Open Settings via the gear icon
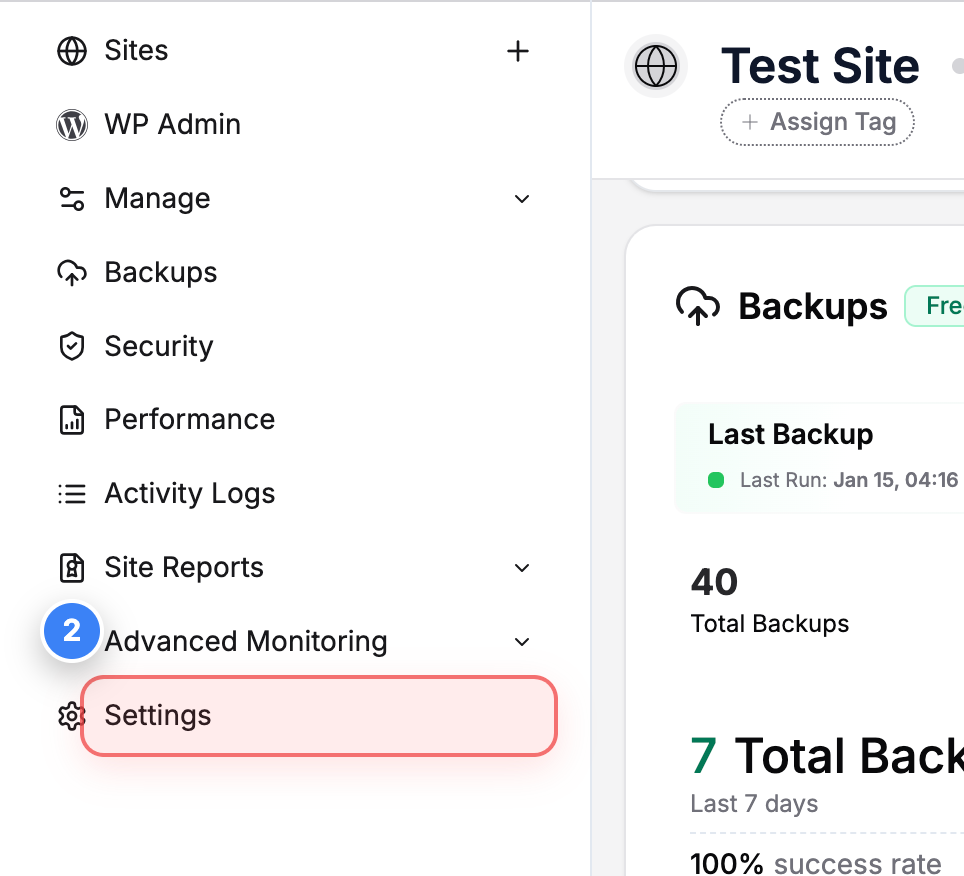Viewport: 964px width, 876px height. coord(71,715)
